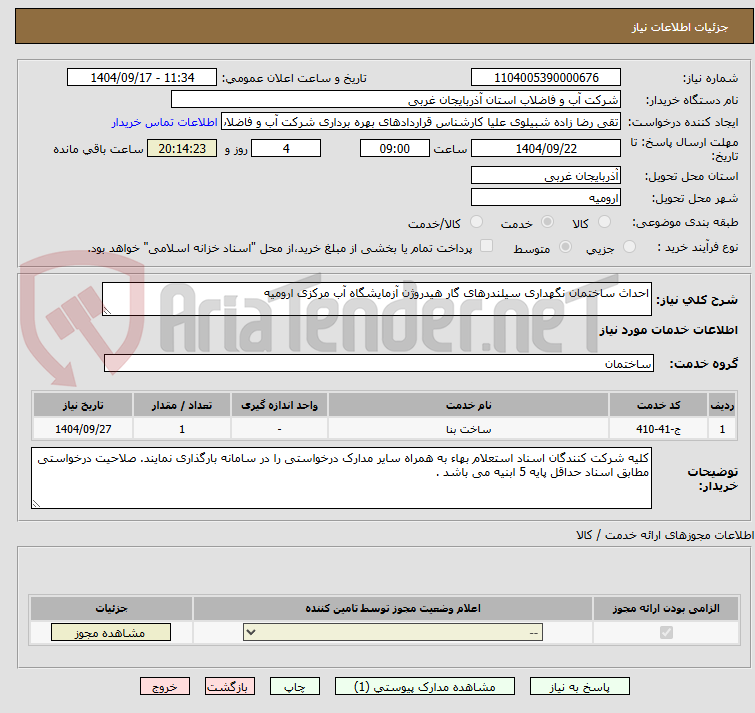Click the چاپ print button
The image size is (755, 713).
[295, 687]
